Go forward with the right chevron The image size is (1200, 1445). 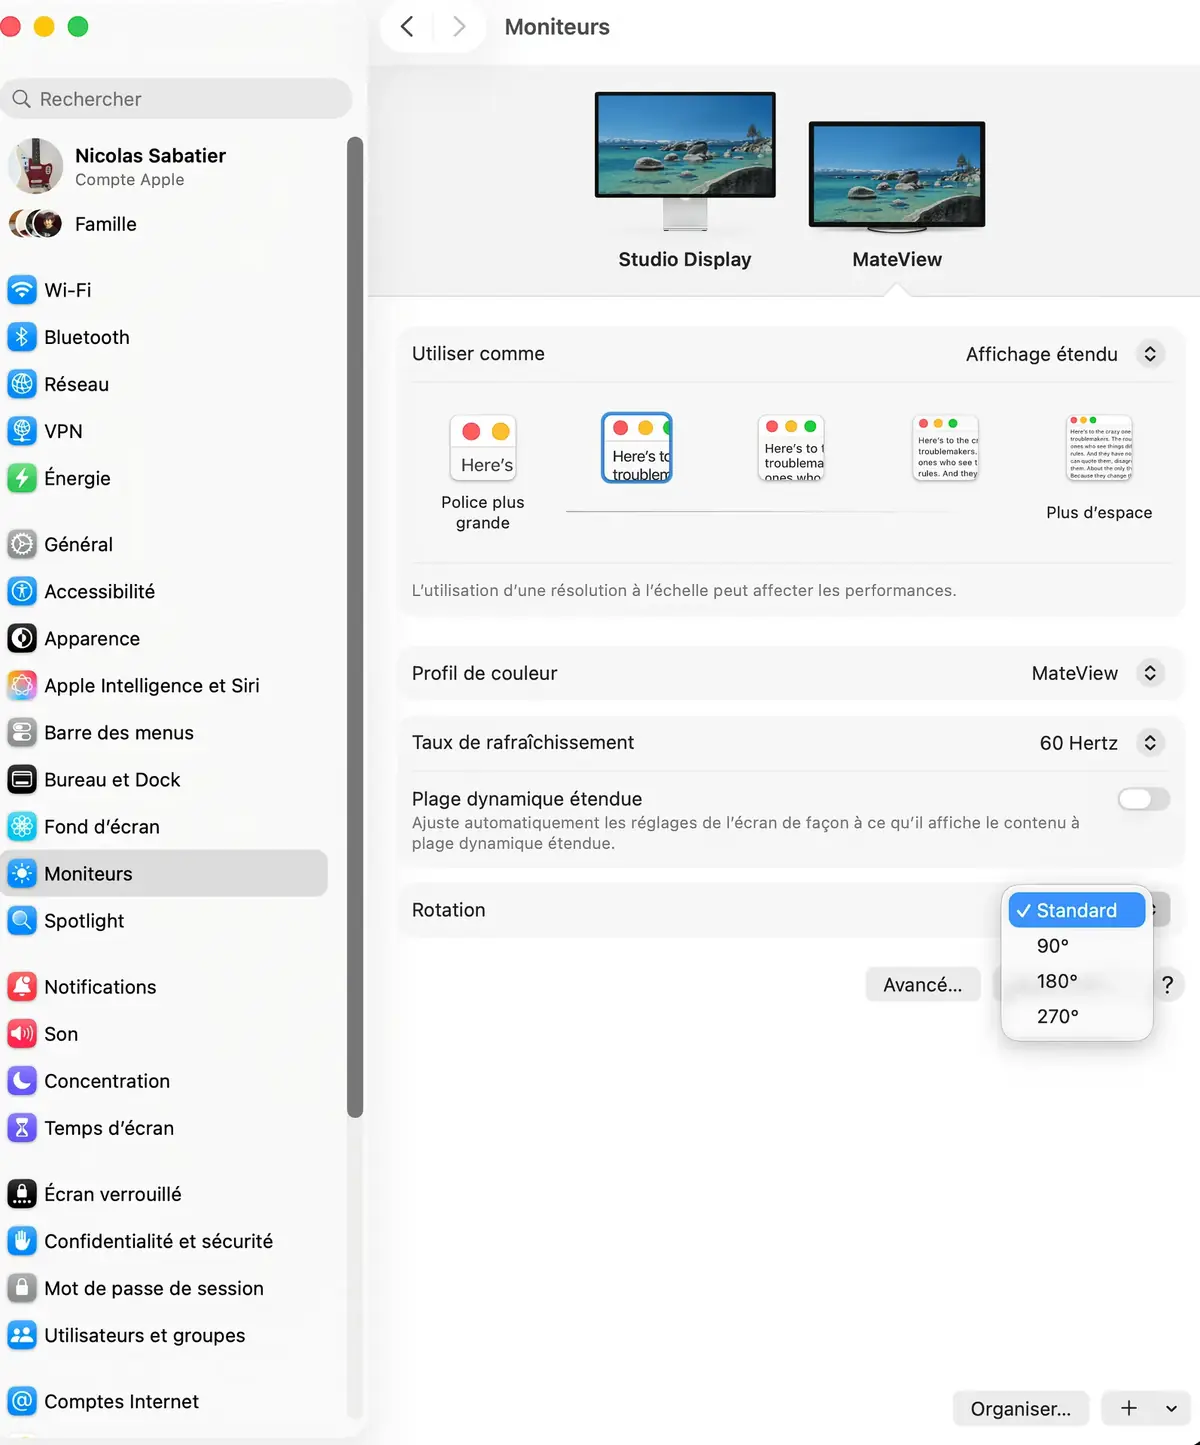(459, 27)
